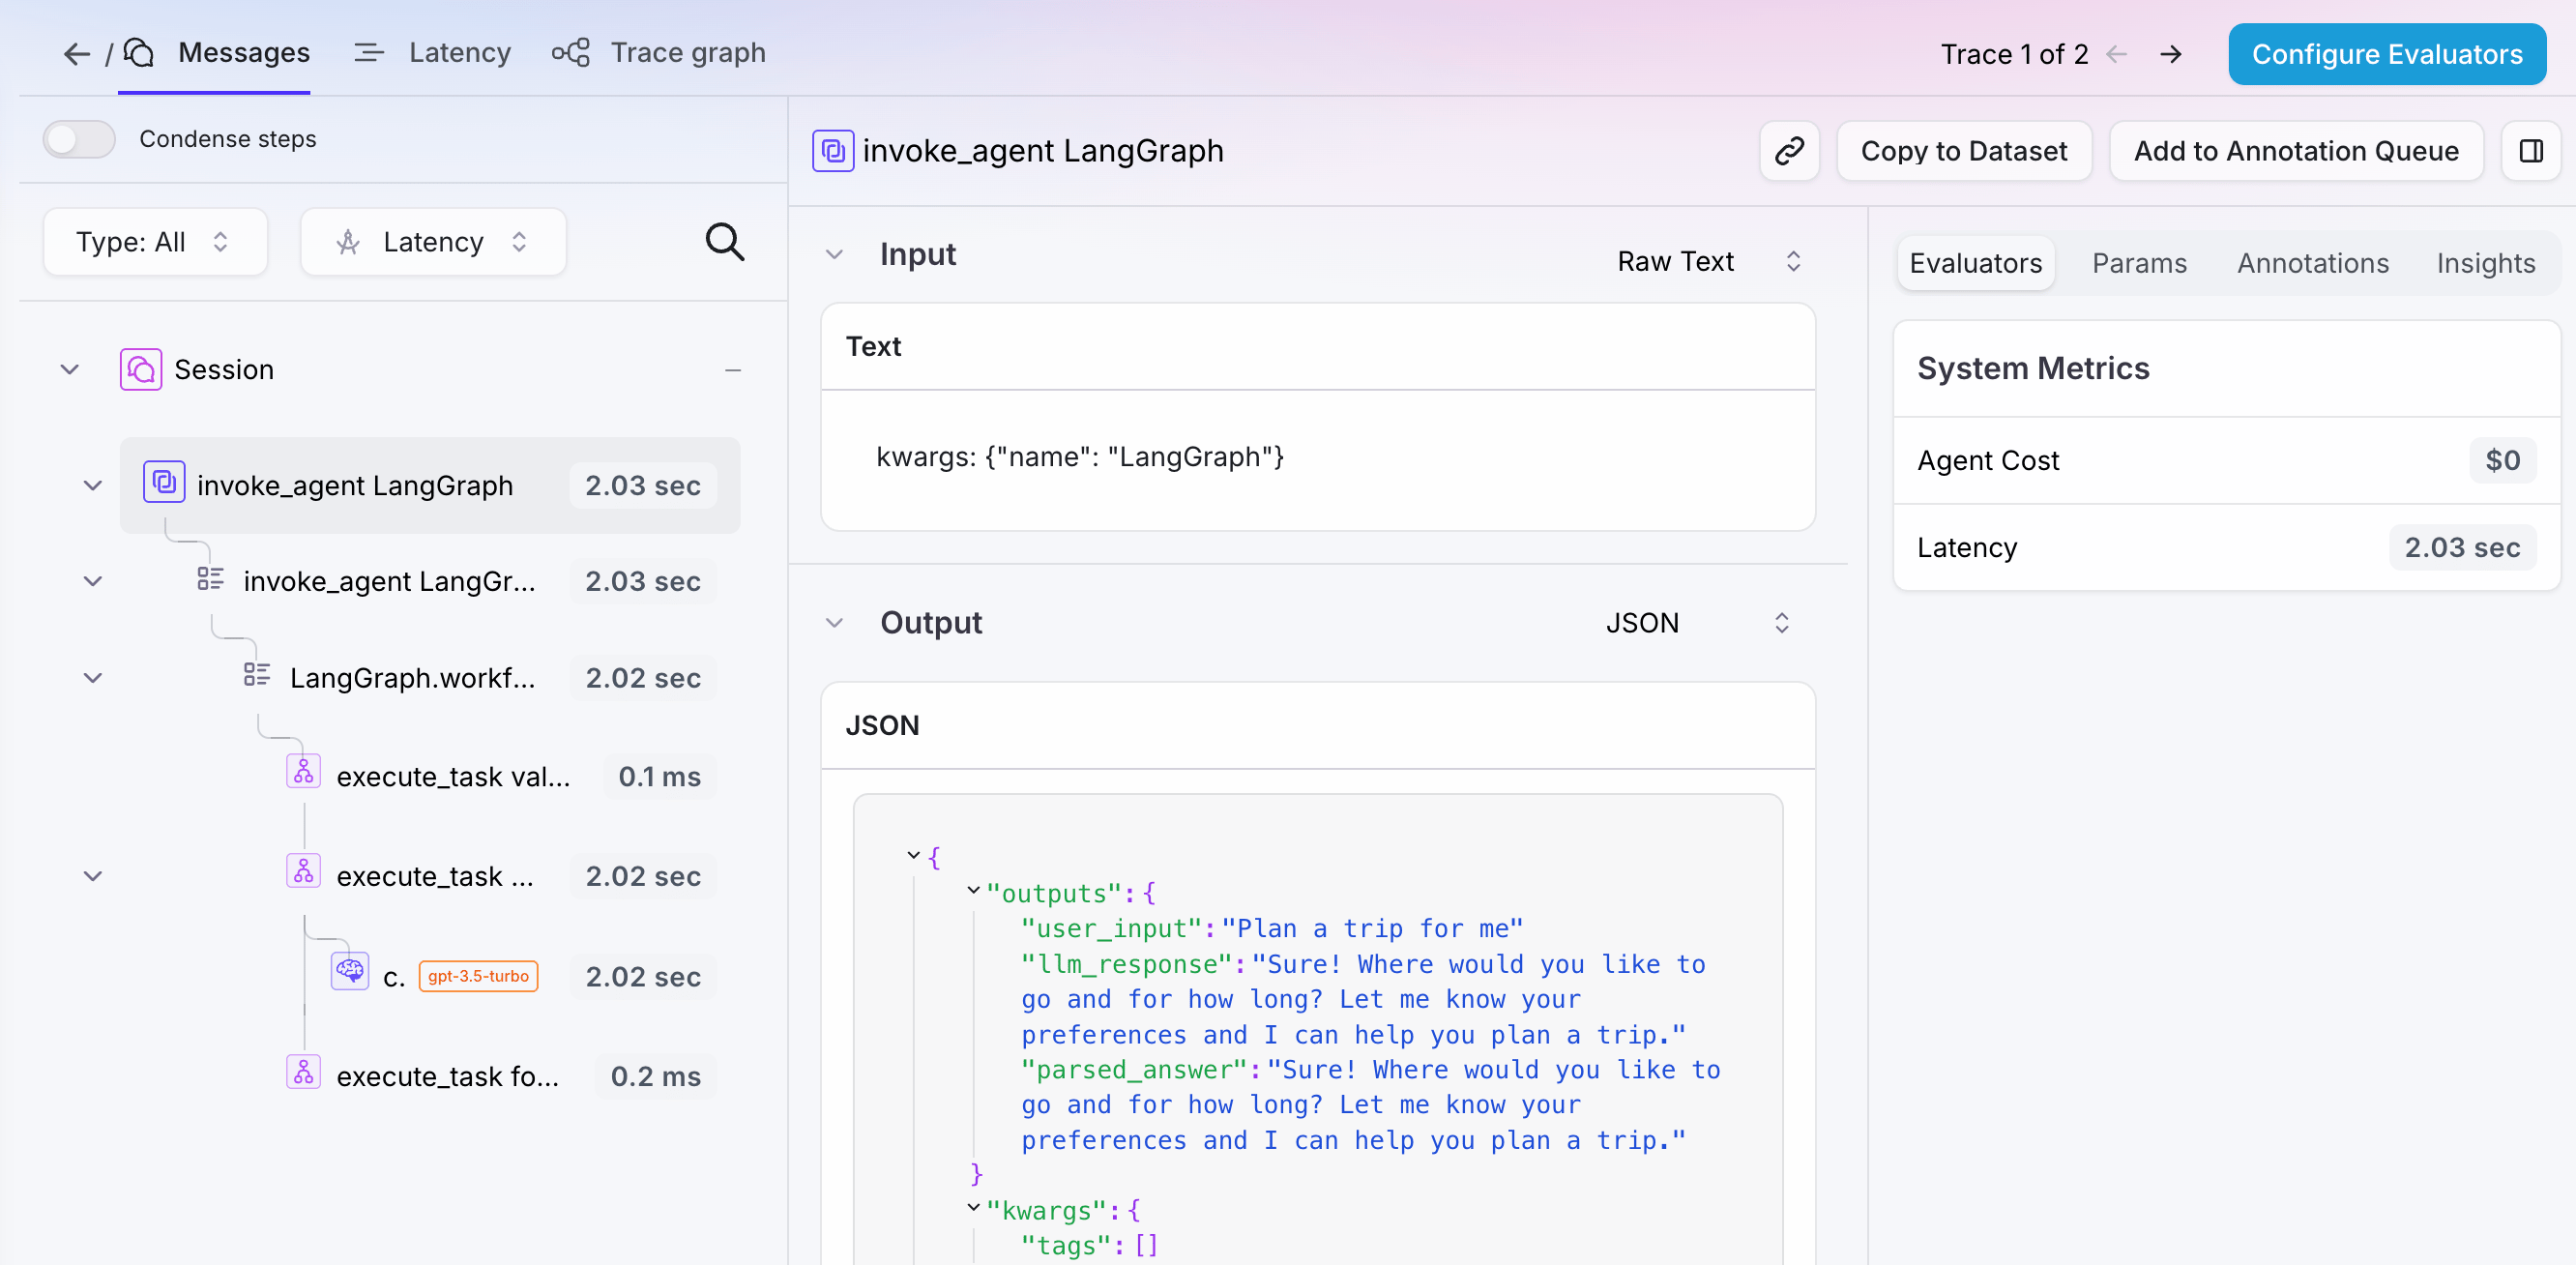Screen dimensions: 2576x1265
Task: Select LangGraph.workf... row
Action: (x=478, y=678)
